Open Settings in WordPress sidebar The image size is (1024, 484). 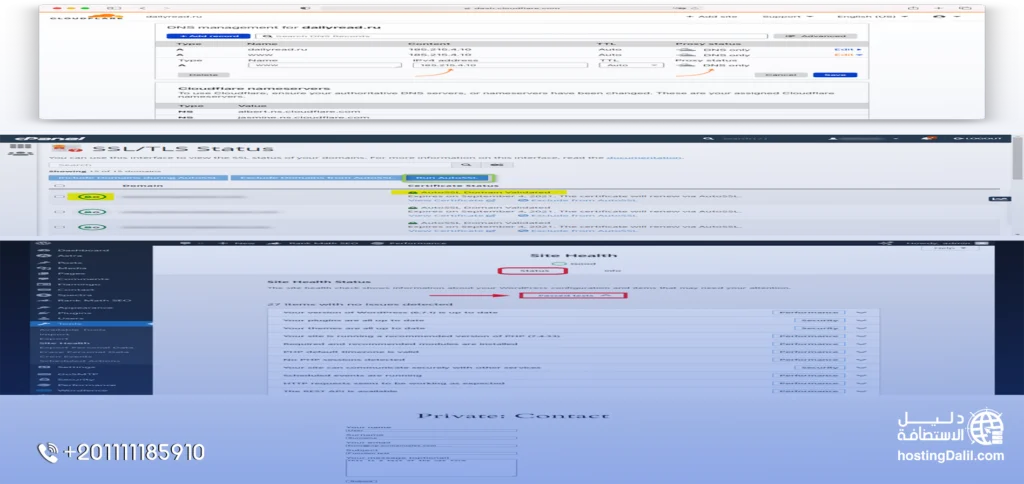pos(74,367)
